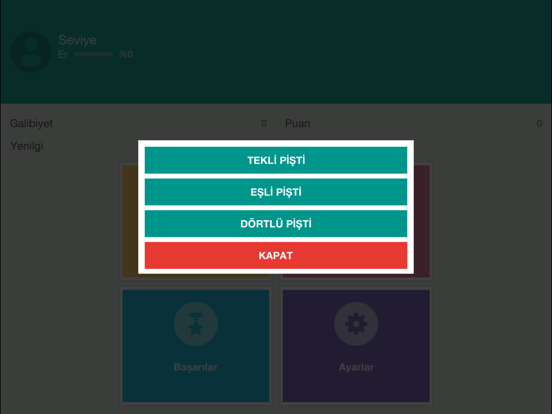This screenshot has width=552, height=414.
Task: Start a DÖRTLÜ PİŞTİ game
Action: pyautogui.click(x=276, y=224)
